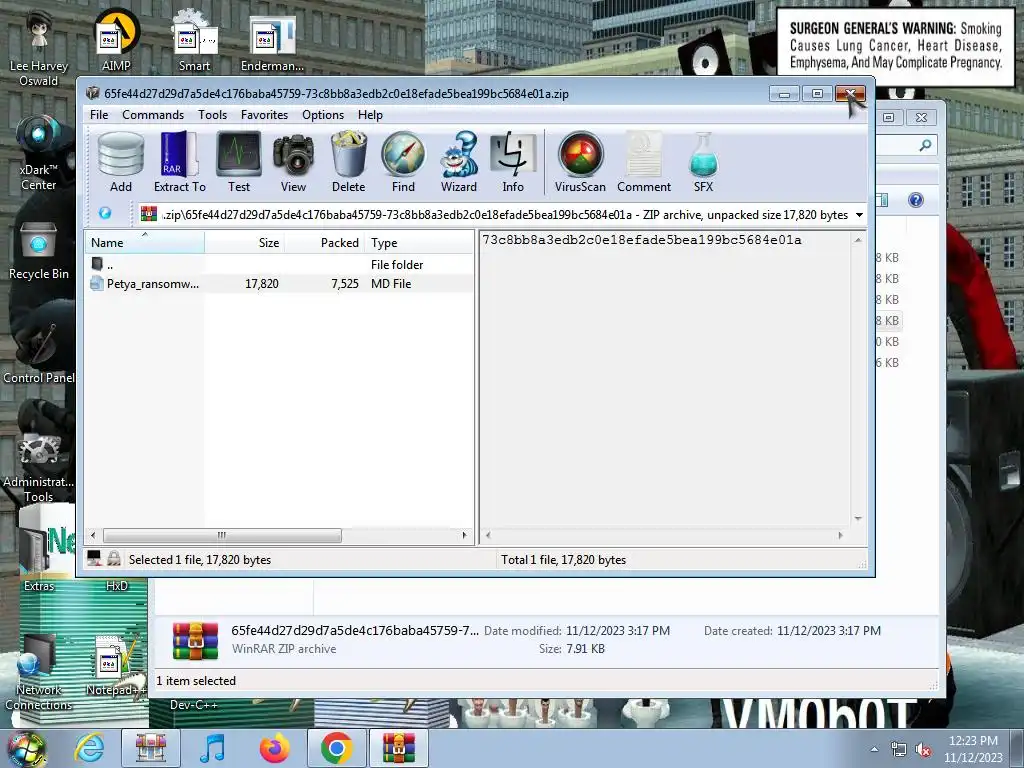Click the search magnifier in Explorer window
Viewport: 1024px width, 768px height.
click(x=925, y=145)
